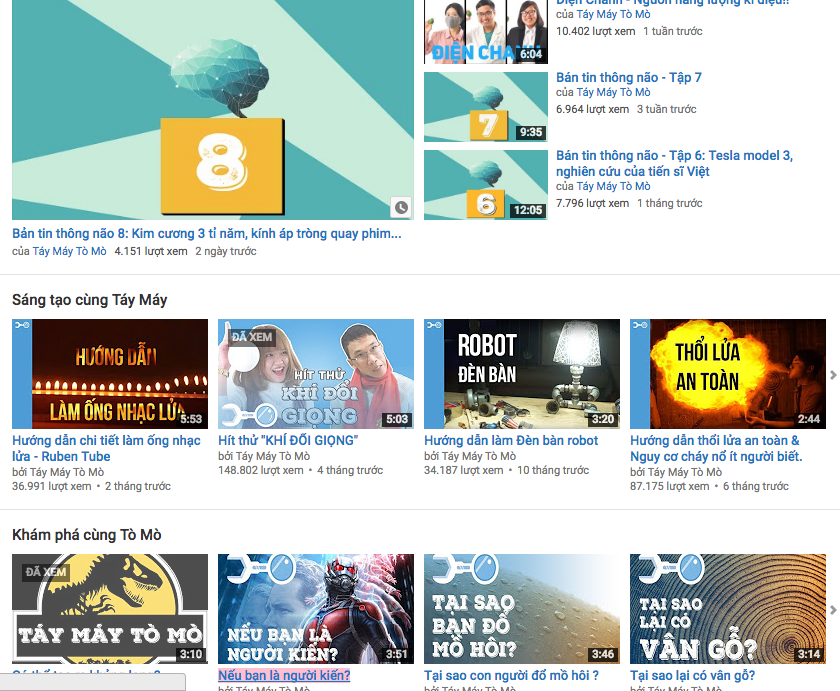Open the large Bản tin thông não 8 thumbnail
This screenshot has width=840, height=691.
213,109
